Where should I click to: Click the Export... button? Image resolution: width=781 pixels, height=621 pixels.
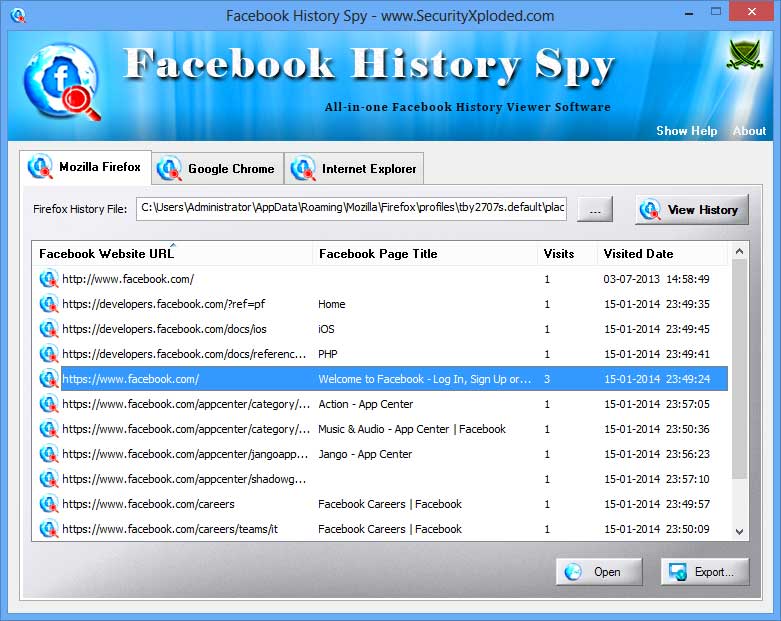[x=705, y=572]
